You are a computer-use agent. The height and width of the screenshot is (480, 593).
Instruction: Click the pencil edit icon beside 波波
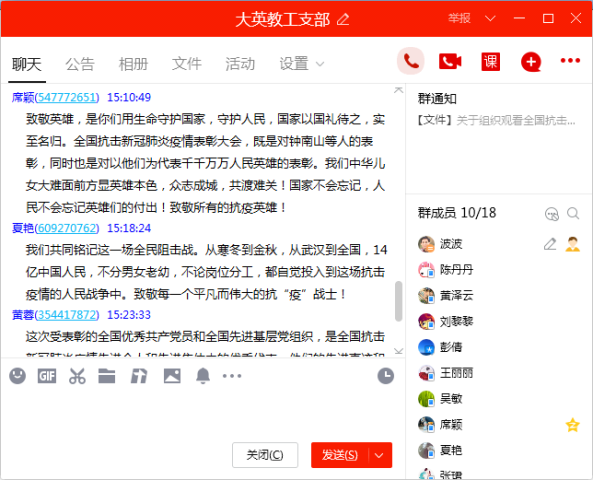550,244
